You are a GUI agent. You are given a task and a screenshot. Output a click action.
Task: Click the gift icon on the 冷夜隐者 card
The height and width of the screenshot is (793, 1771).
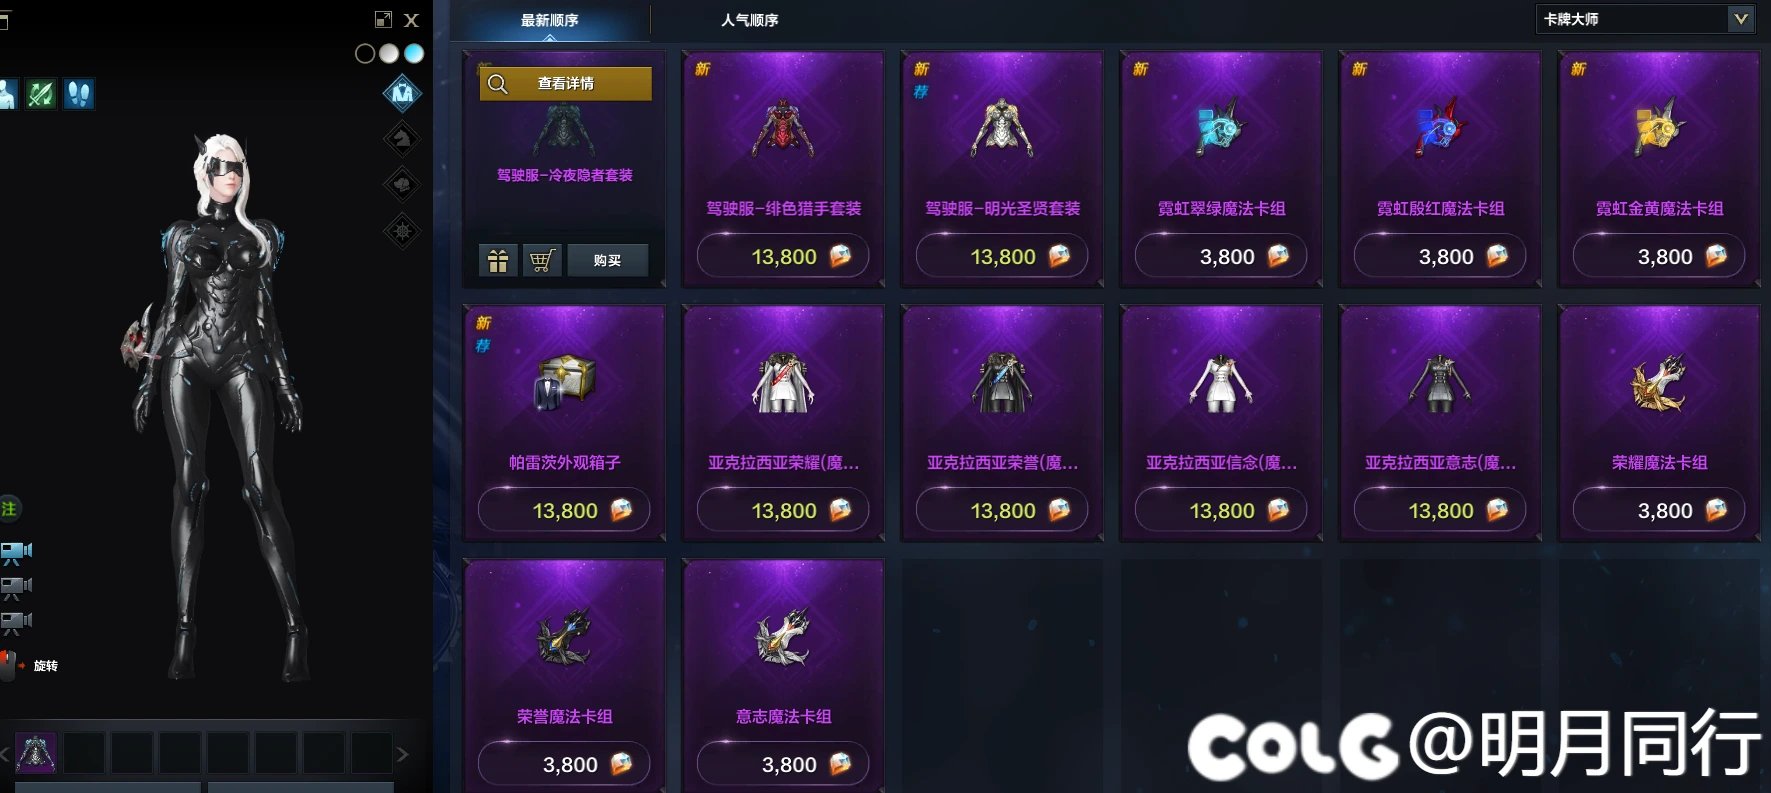point(498,261)
